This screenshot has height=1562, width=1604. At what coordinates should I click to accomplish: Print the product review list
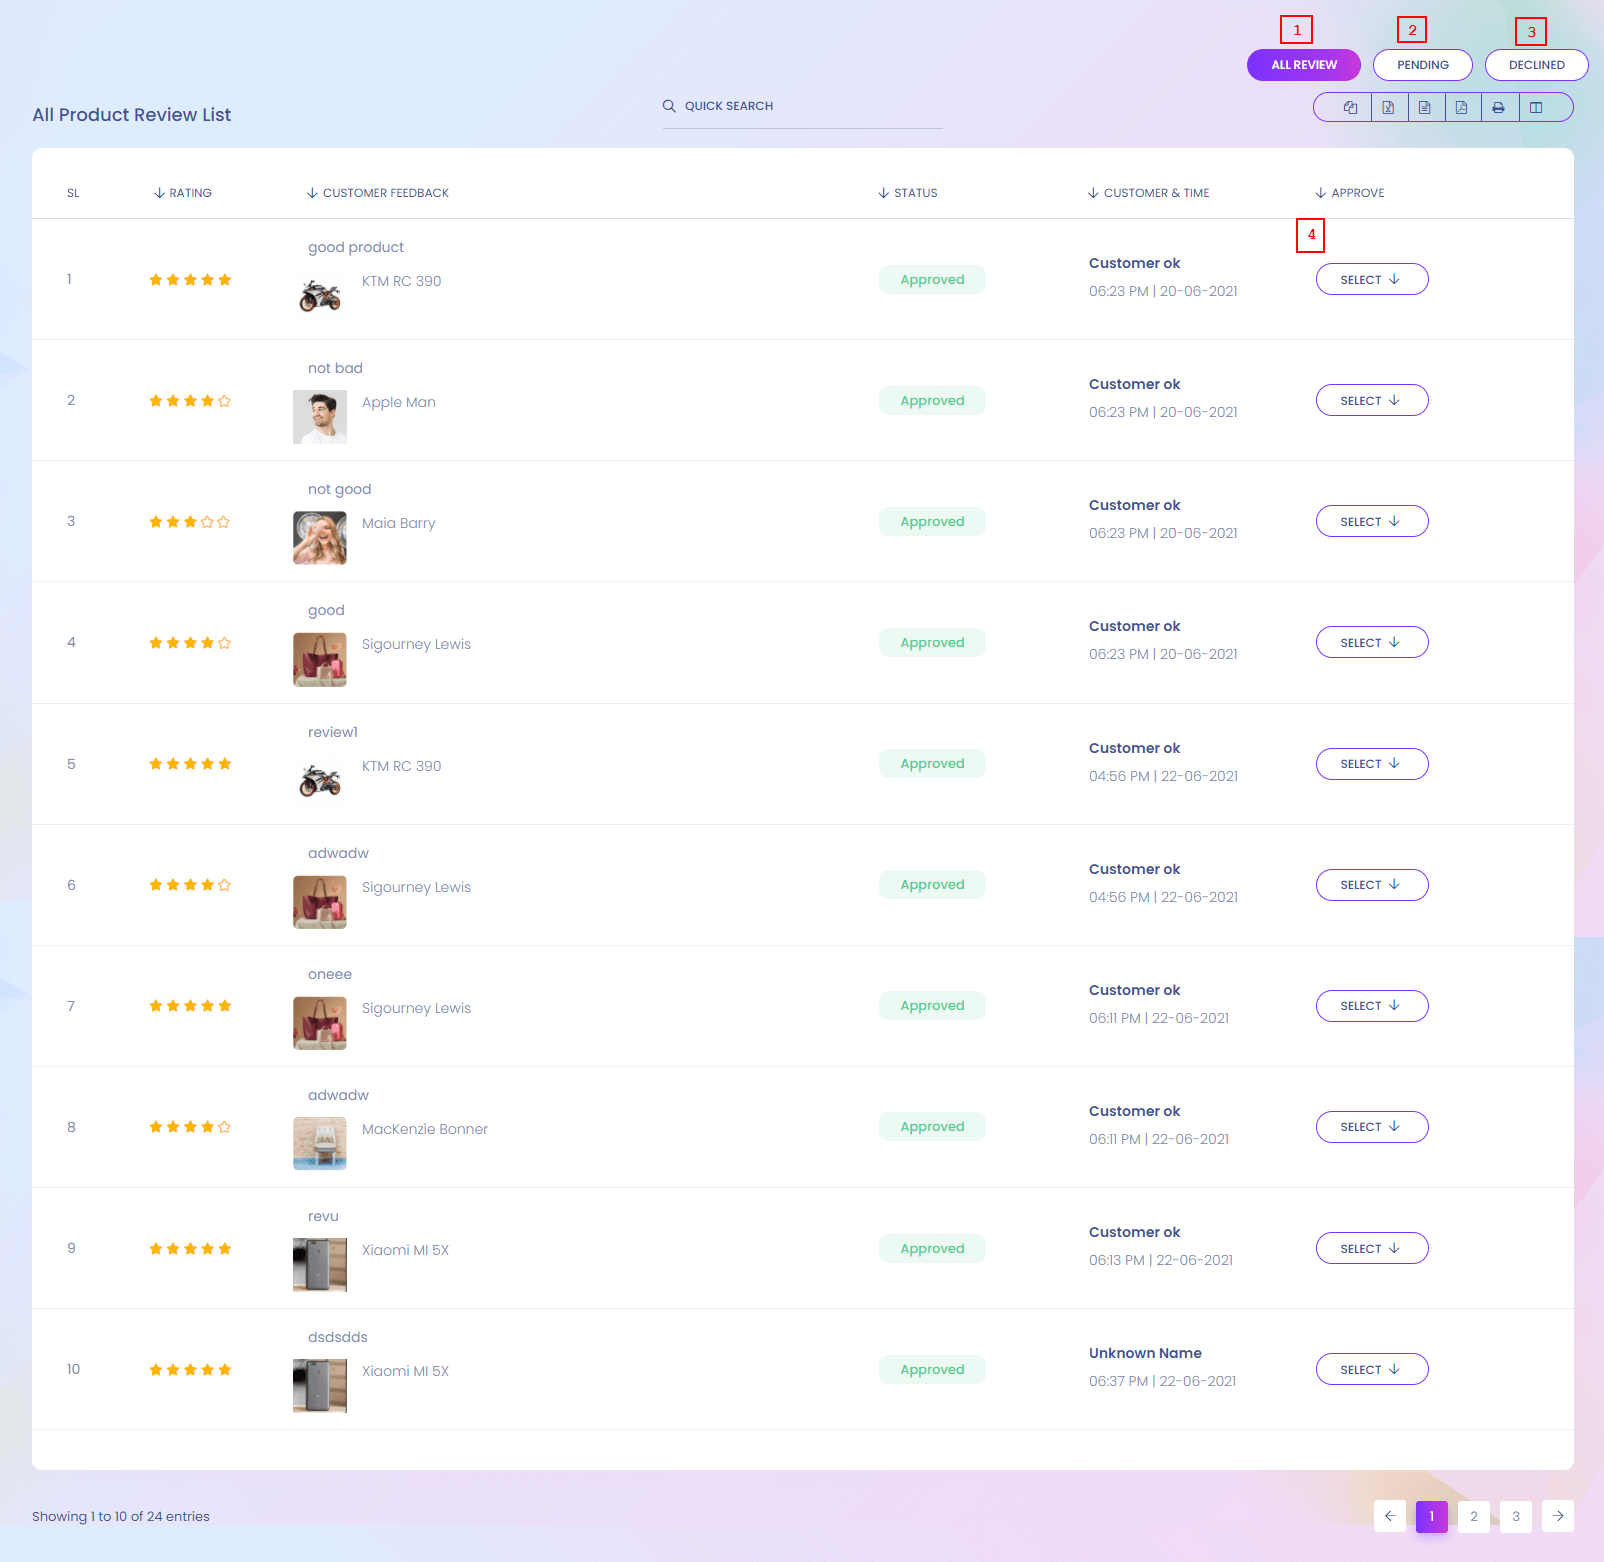(x=1498, y=108)
